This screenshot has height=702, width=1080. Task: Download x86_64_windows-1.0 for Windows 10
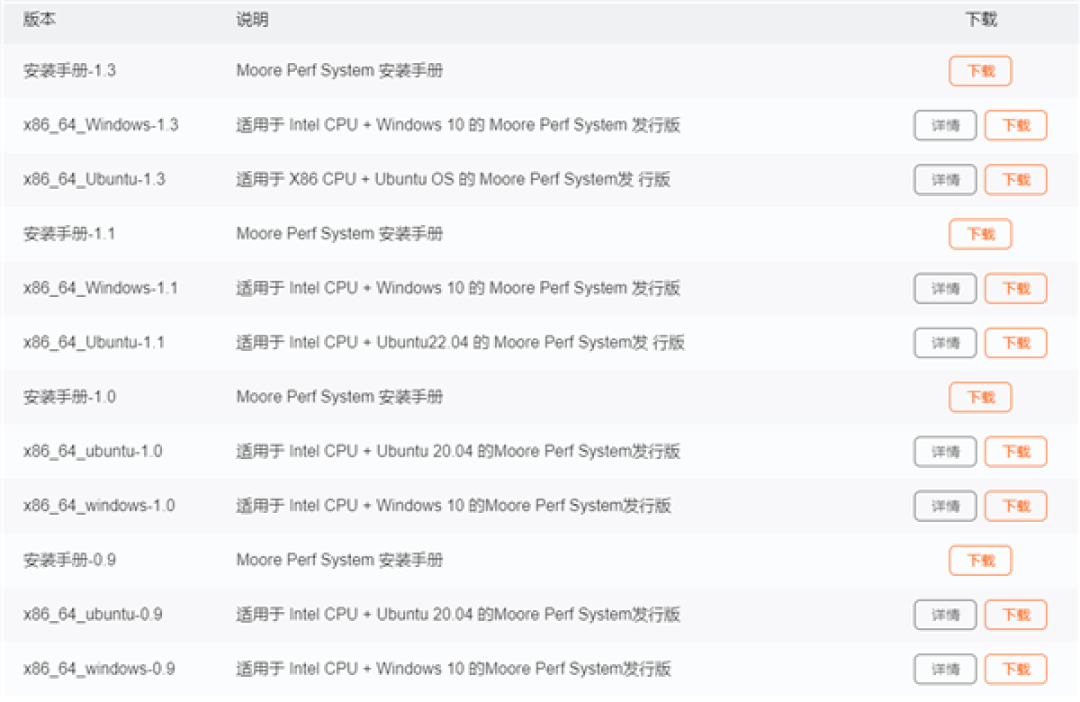[1016, 505]
